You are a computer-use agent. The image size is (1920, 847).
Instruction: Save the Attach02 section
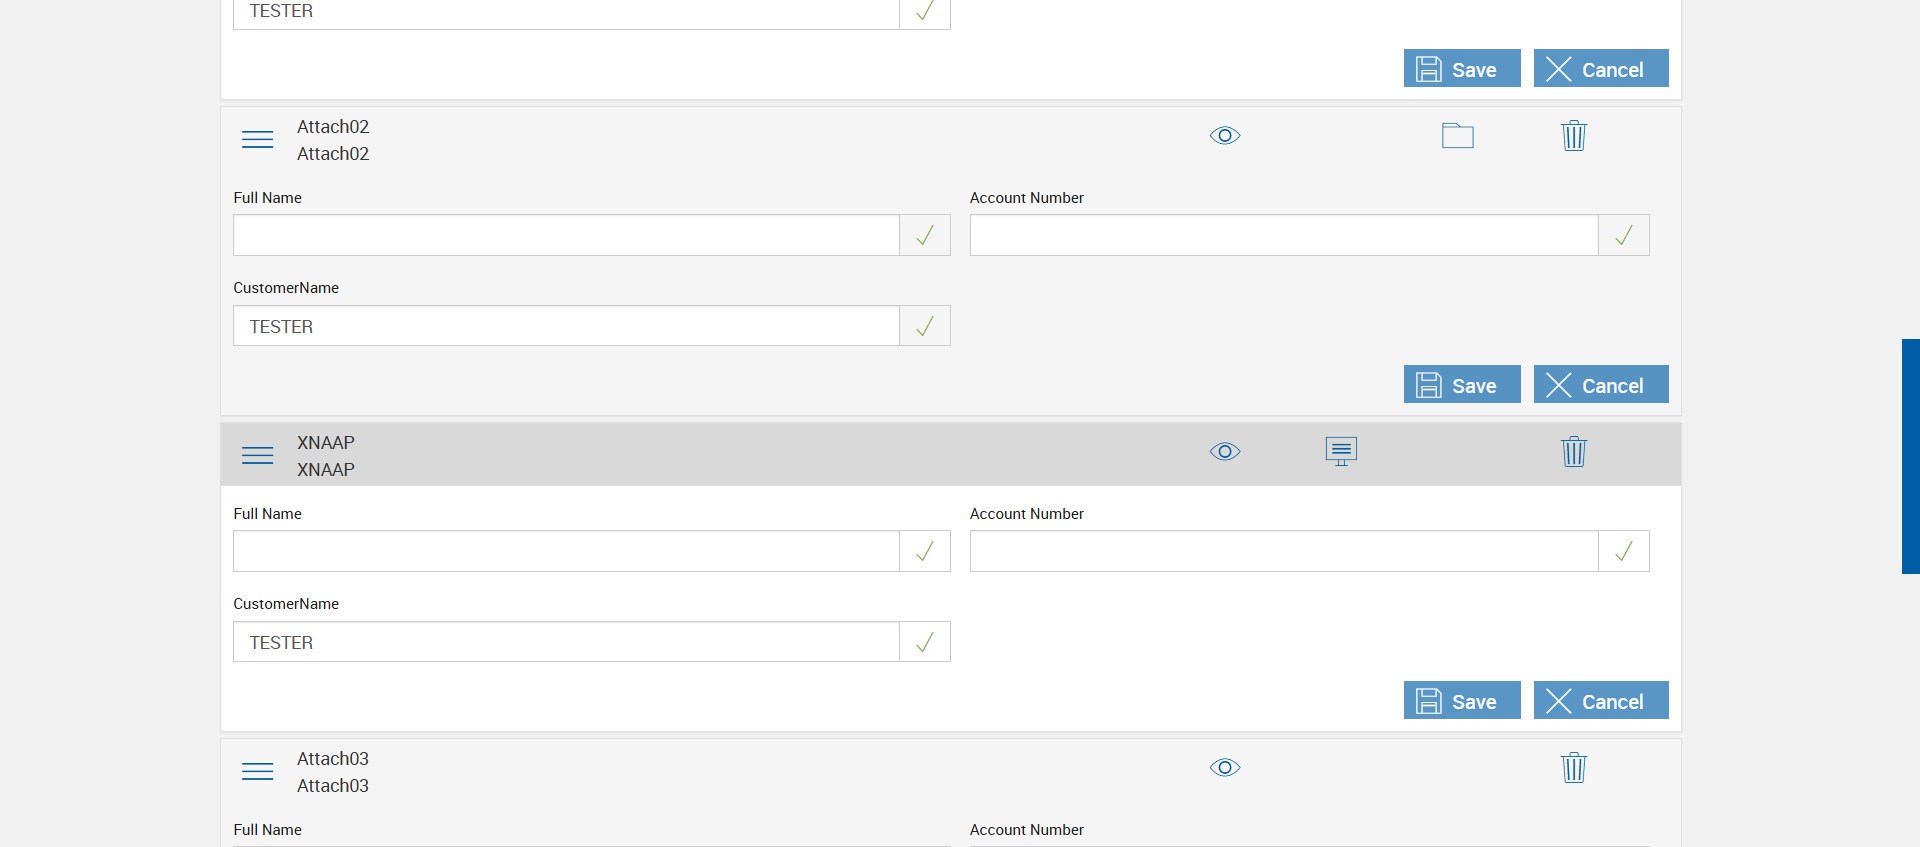pyautogui.click(x=1461, y=385)
